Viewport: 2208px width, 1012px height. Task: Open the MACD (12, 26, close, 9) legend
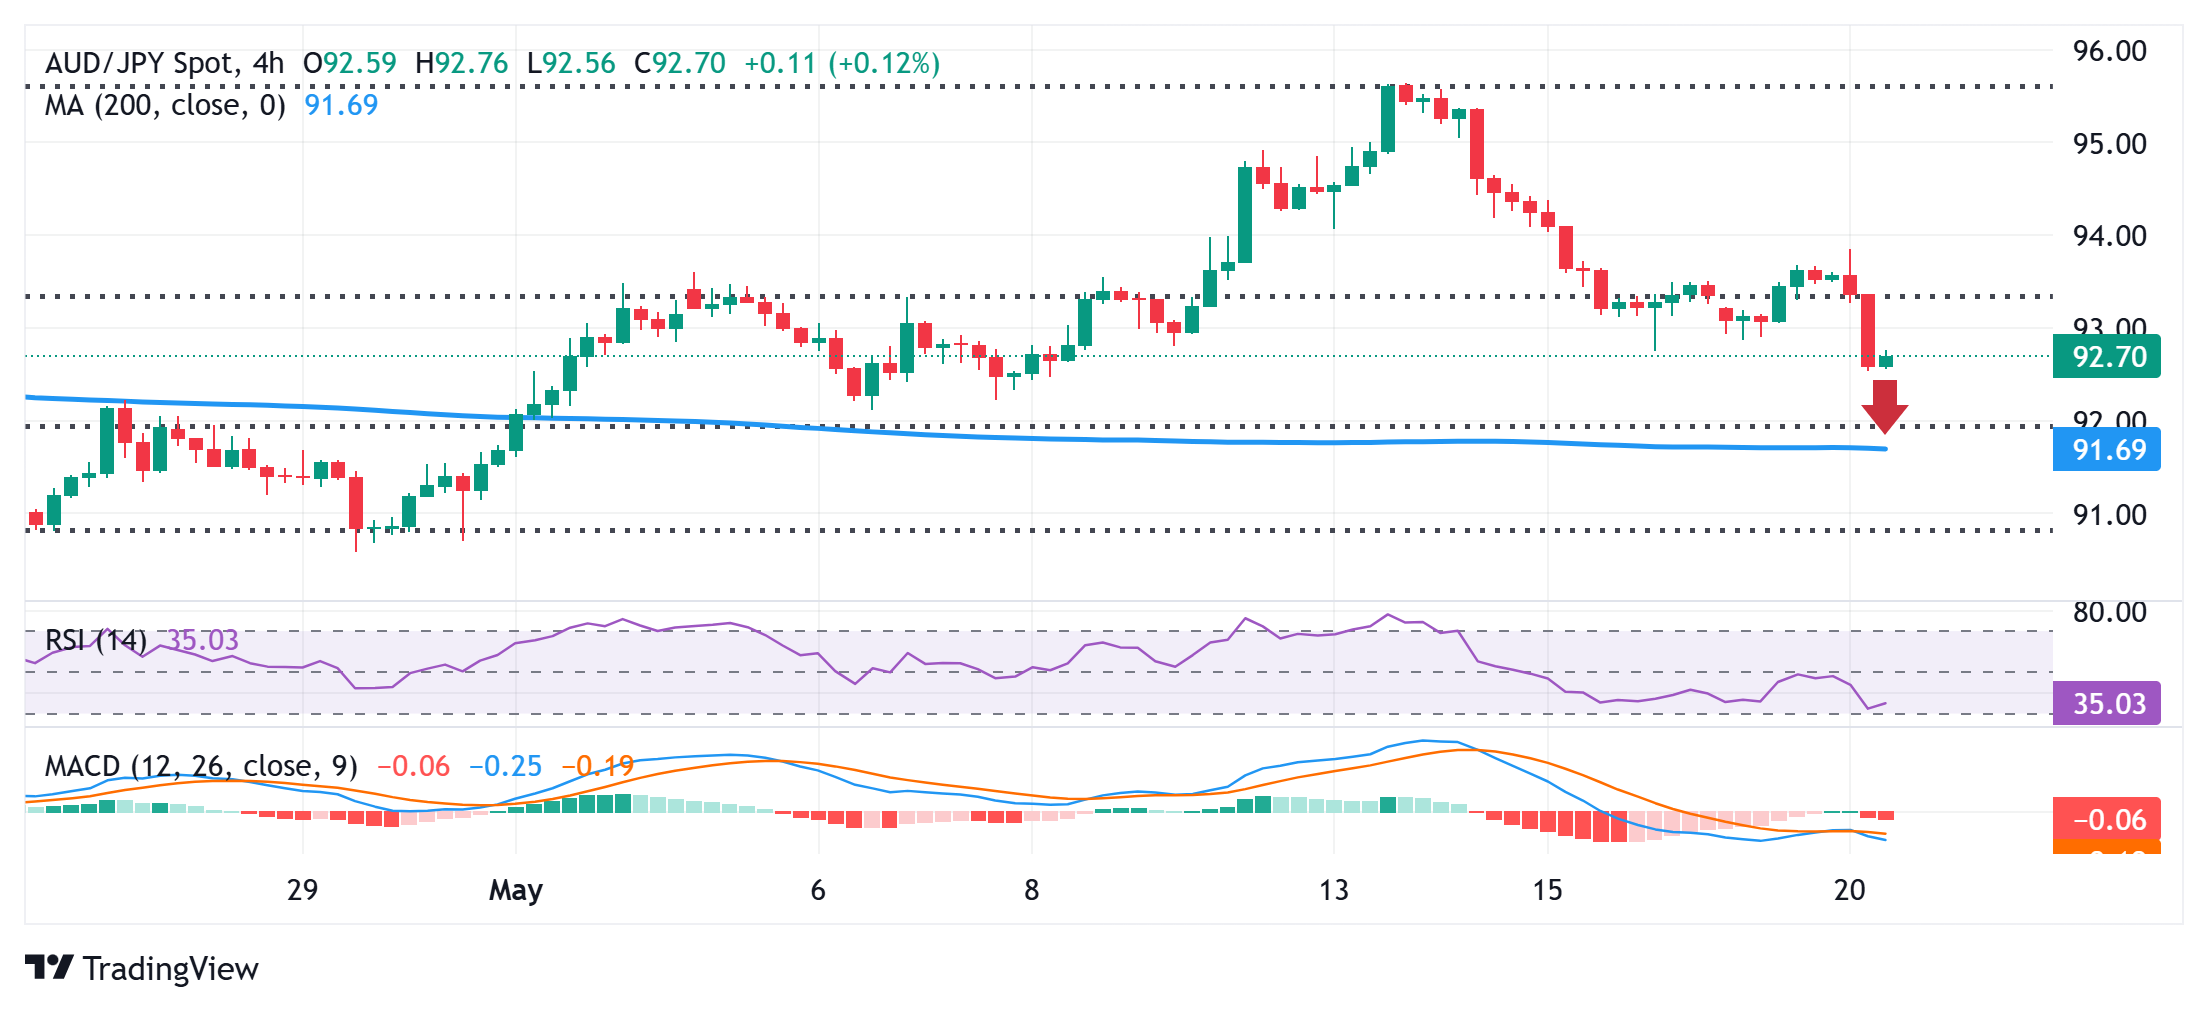[x=201, y=766]
